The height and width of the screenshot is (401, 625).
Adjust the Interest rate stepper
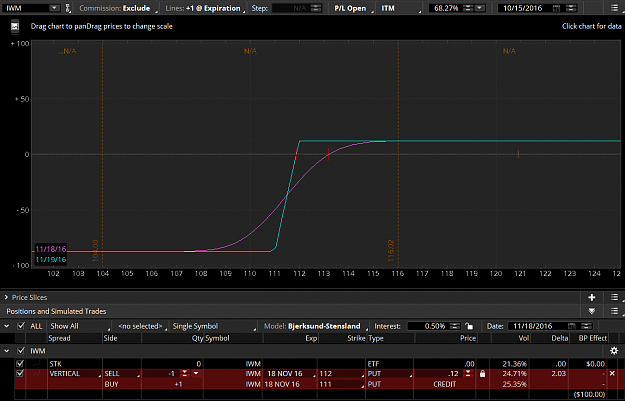tap(455, 326)
